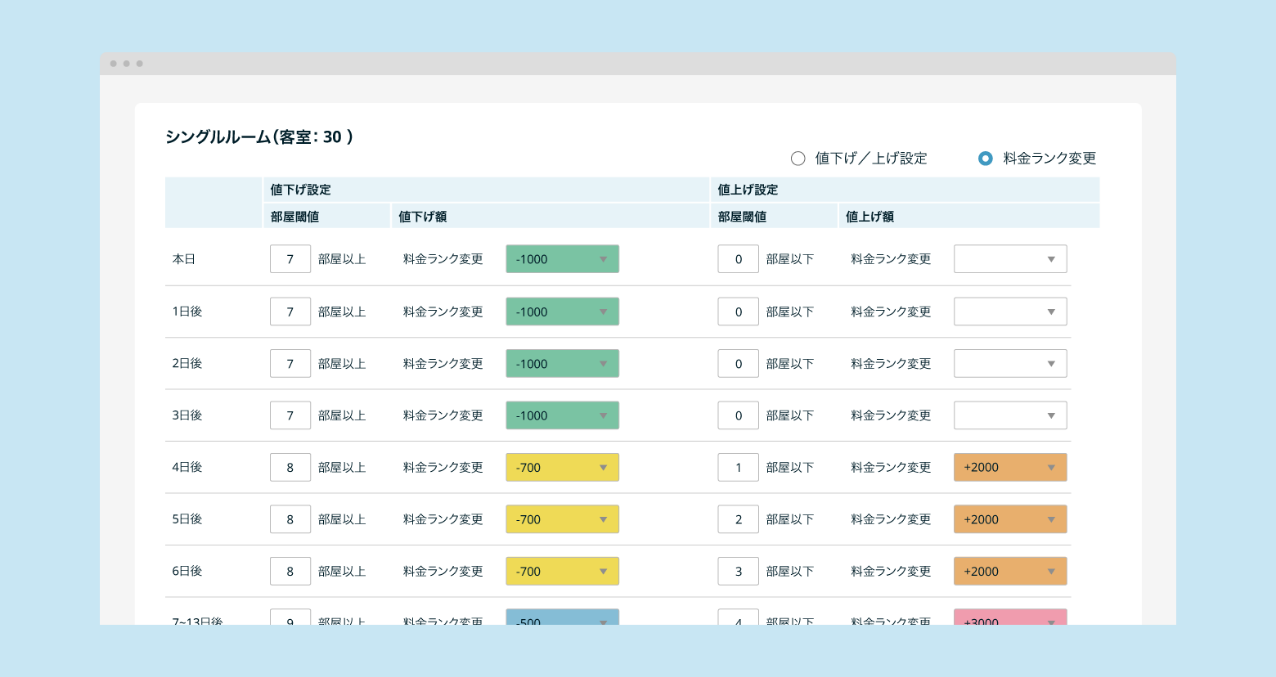Open the 6日後 orange +2000 dropdown
The width and height of the screenshot is (1276, 677).
(x=1010, y=571)
